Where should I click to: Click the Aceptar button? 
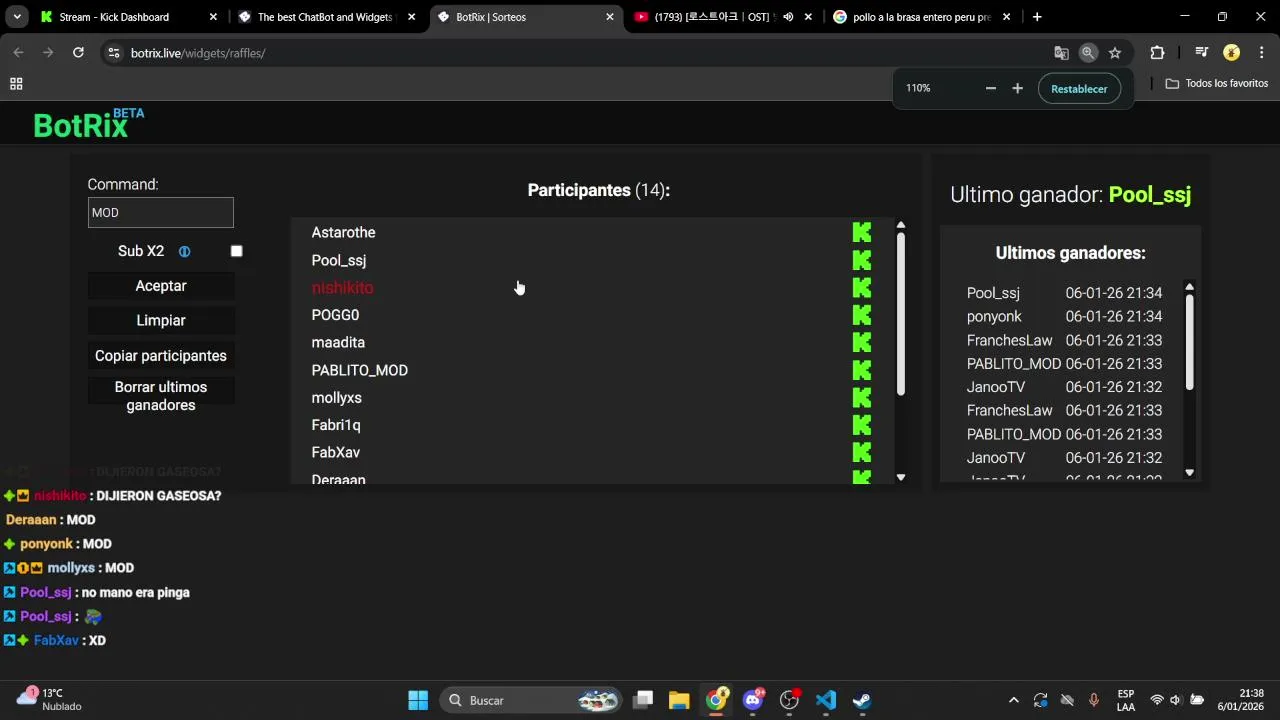(161, 286)
